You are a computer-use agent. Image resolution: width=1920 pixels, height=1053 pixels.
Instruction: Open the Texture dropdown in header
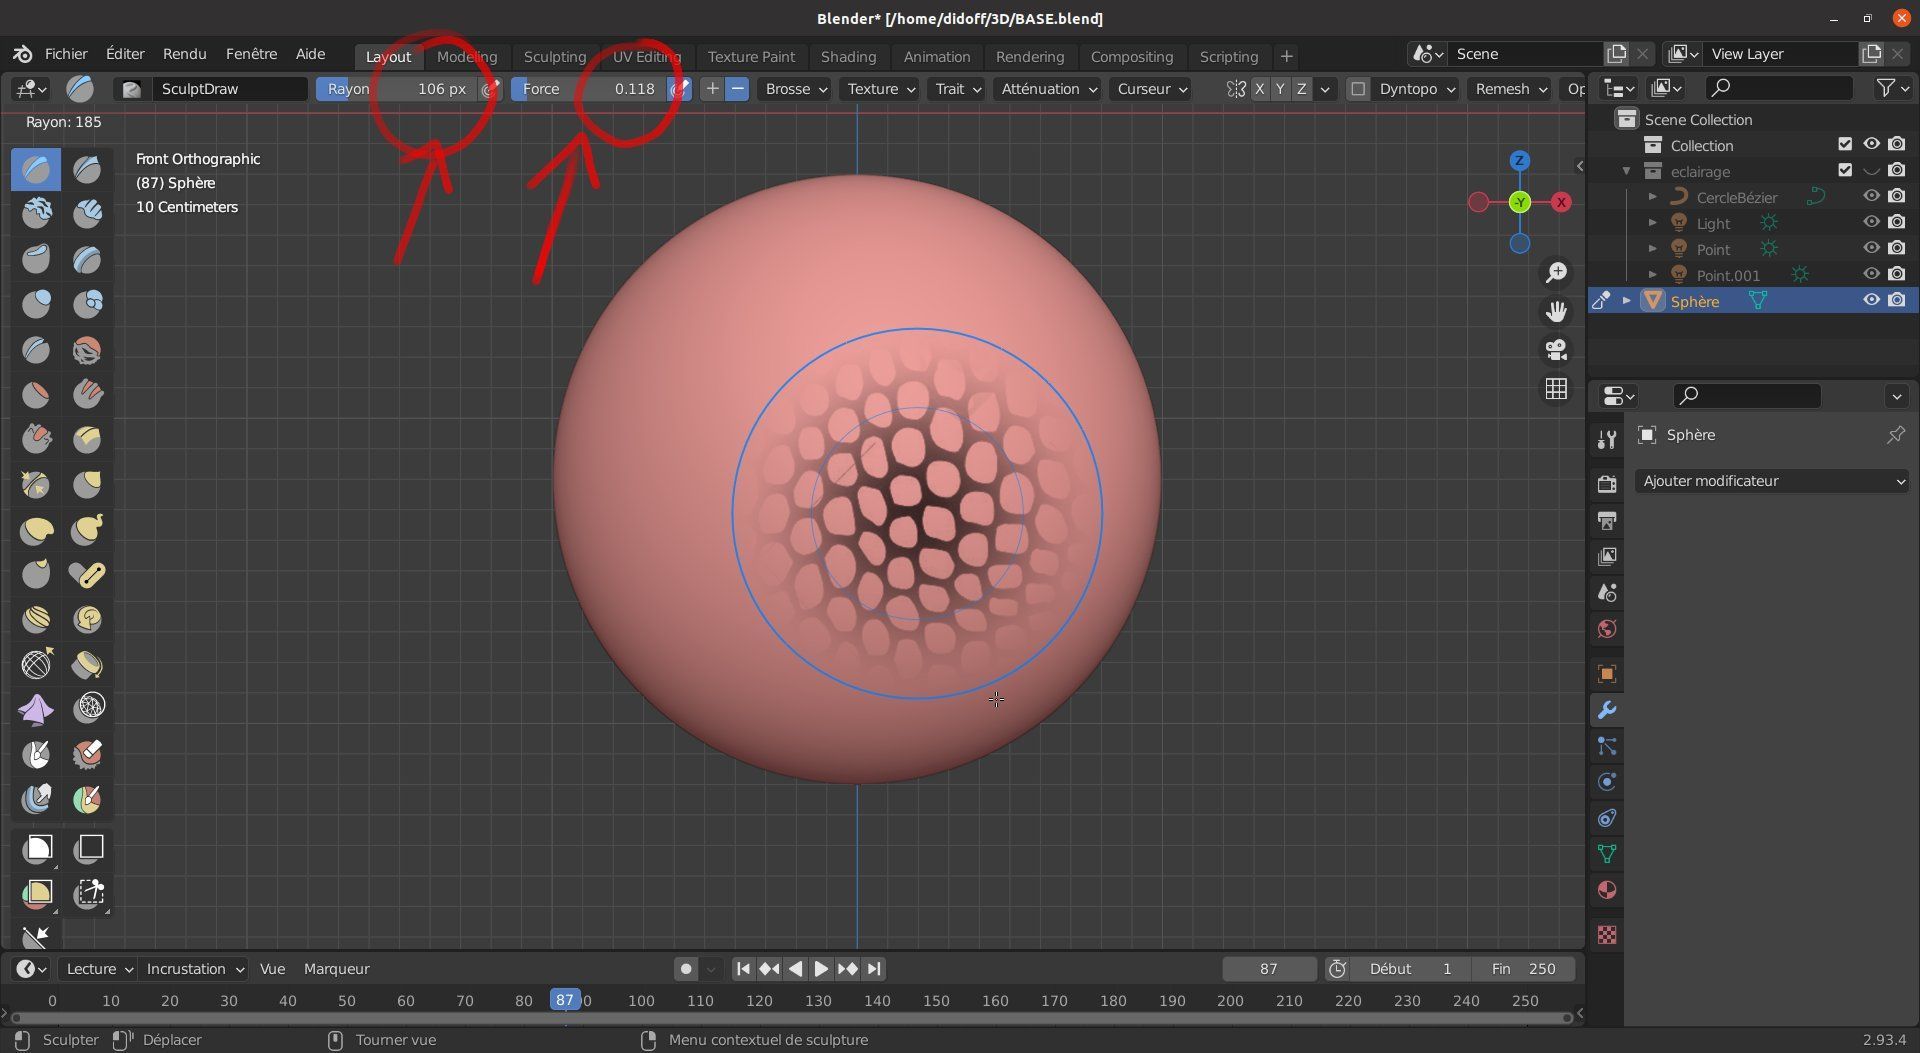[x=880, y=89]
